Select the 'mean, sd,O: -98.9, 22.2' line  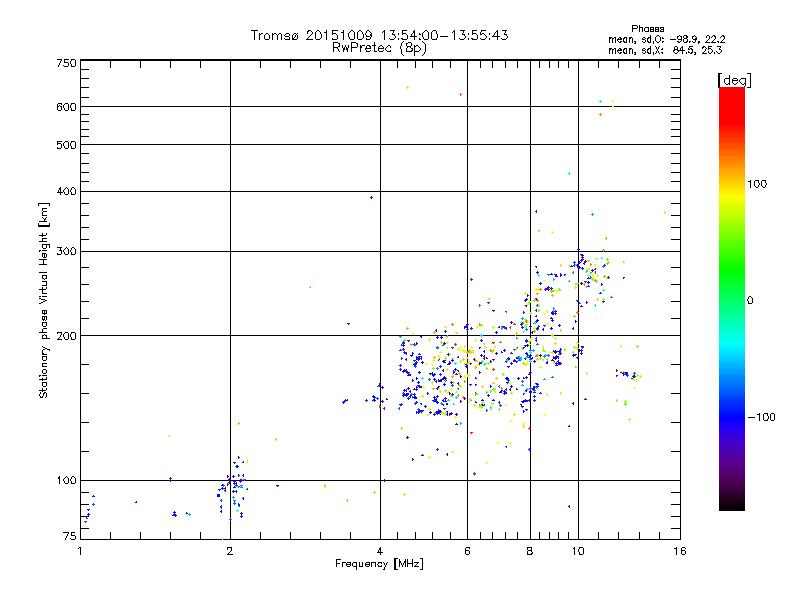666,39
